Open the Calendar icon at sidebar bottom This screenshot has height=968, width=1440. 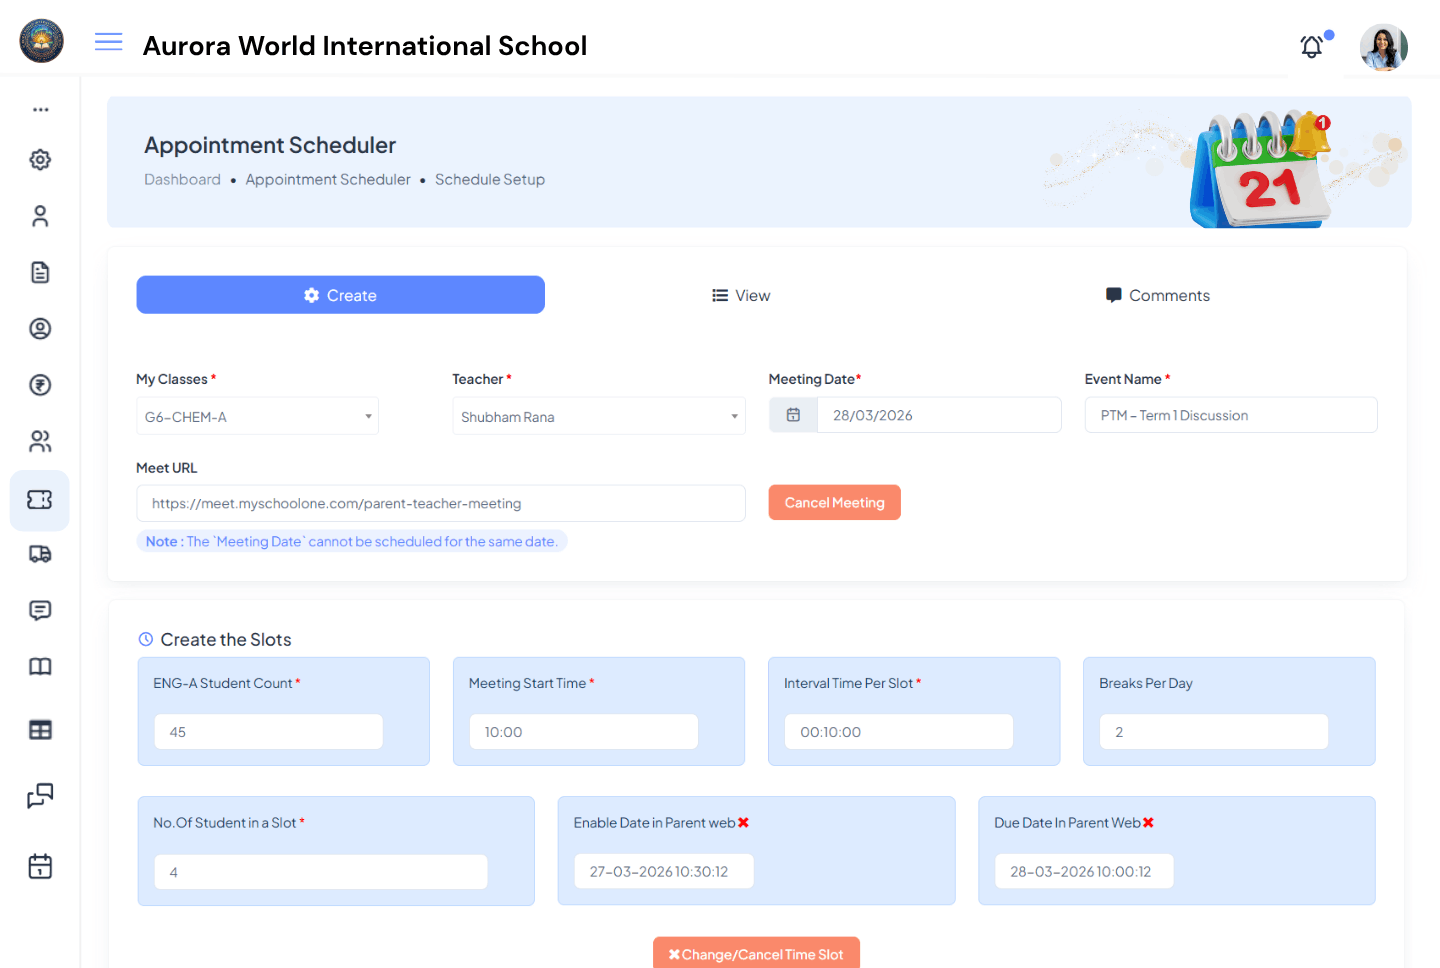40,866
